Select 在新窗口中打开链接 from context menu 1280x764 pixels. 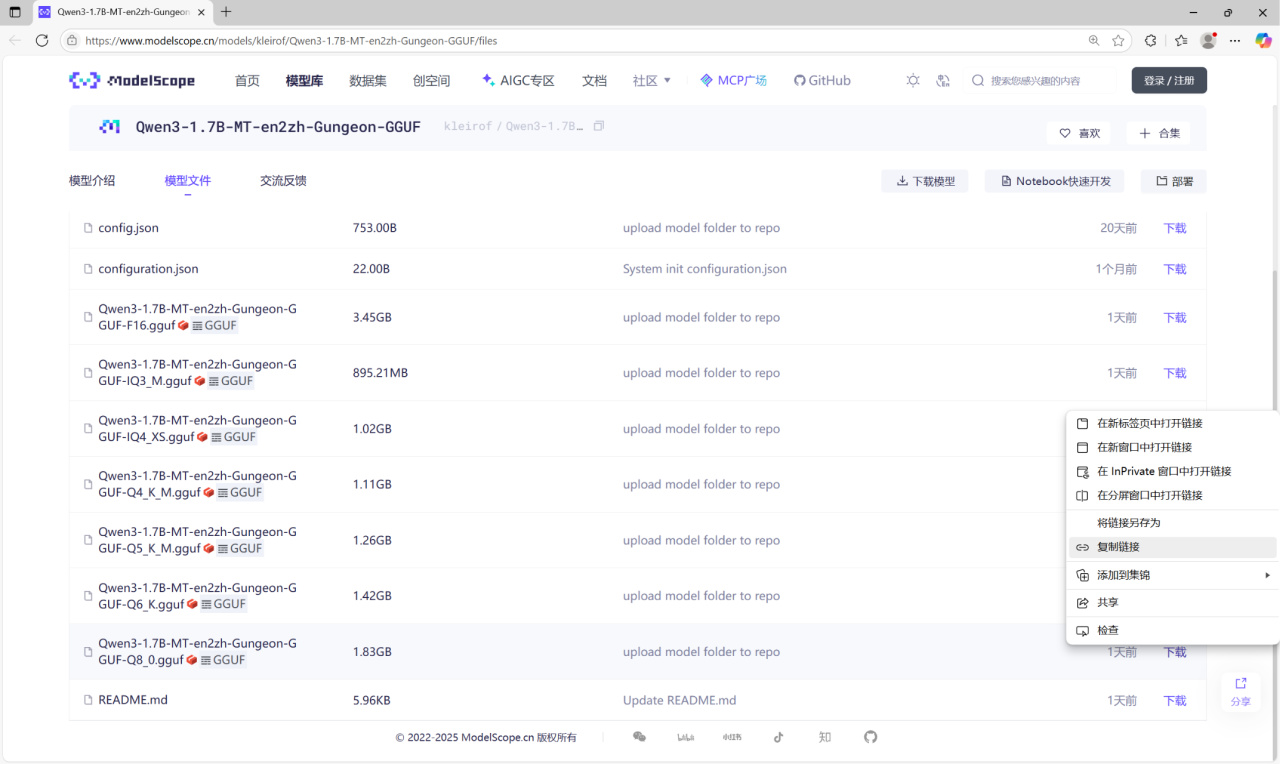point(1172,447)
